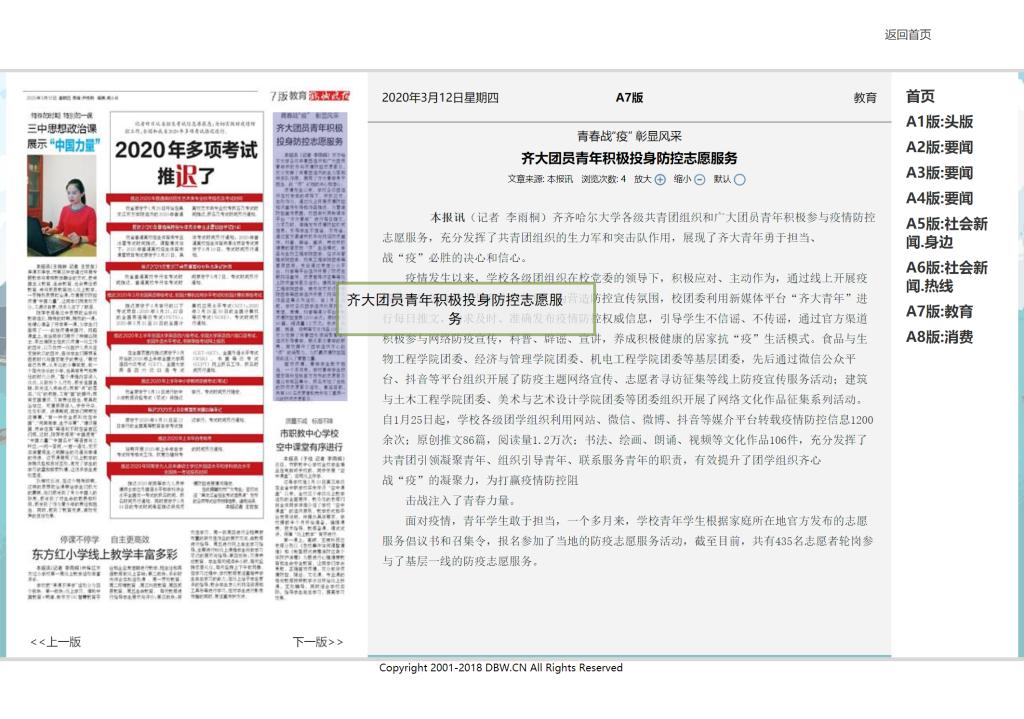Click highlighted 齐大团员青年积极投身防控志愿服务 article region

click(310, 260)
